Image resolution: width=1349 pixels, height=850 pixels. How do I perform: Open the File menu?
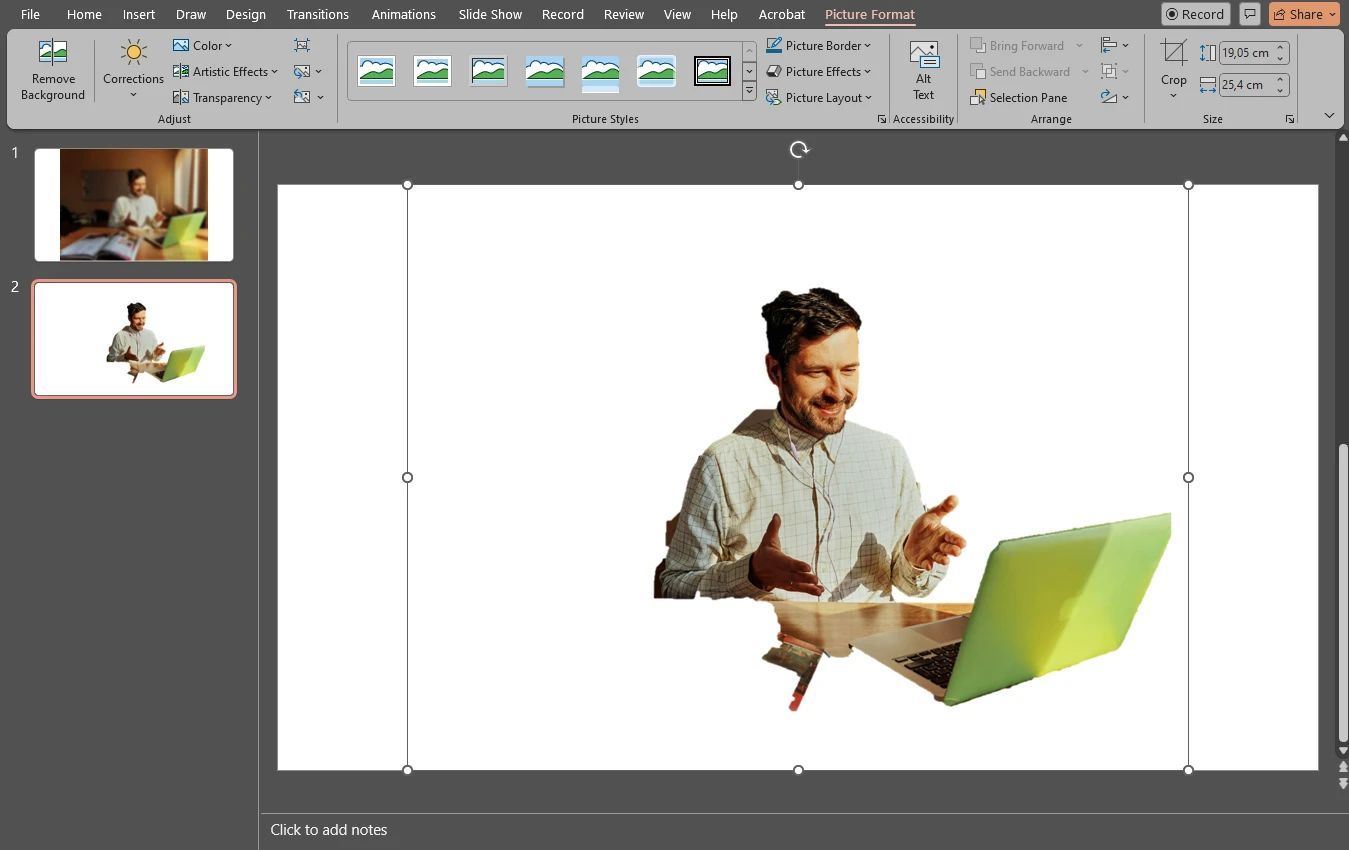point(31,14)
